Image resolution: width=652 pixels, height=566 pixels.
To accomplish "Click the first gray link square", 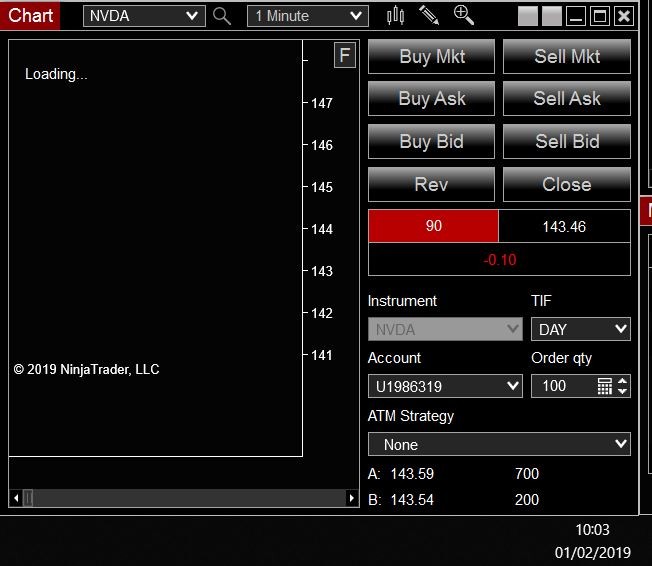I will point(528,16).
